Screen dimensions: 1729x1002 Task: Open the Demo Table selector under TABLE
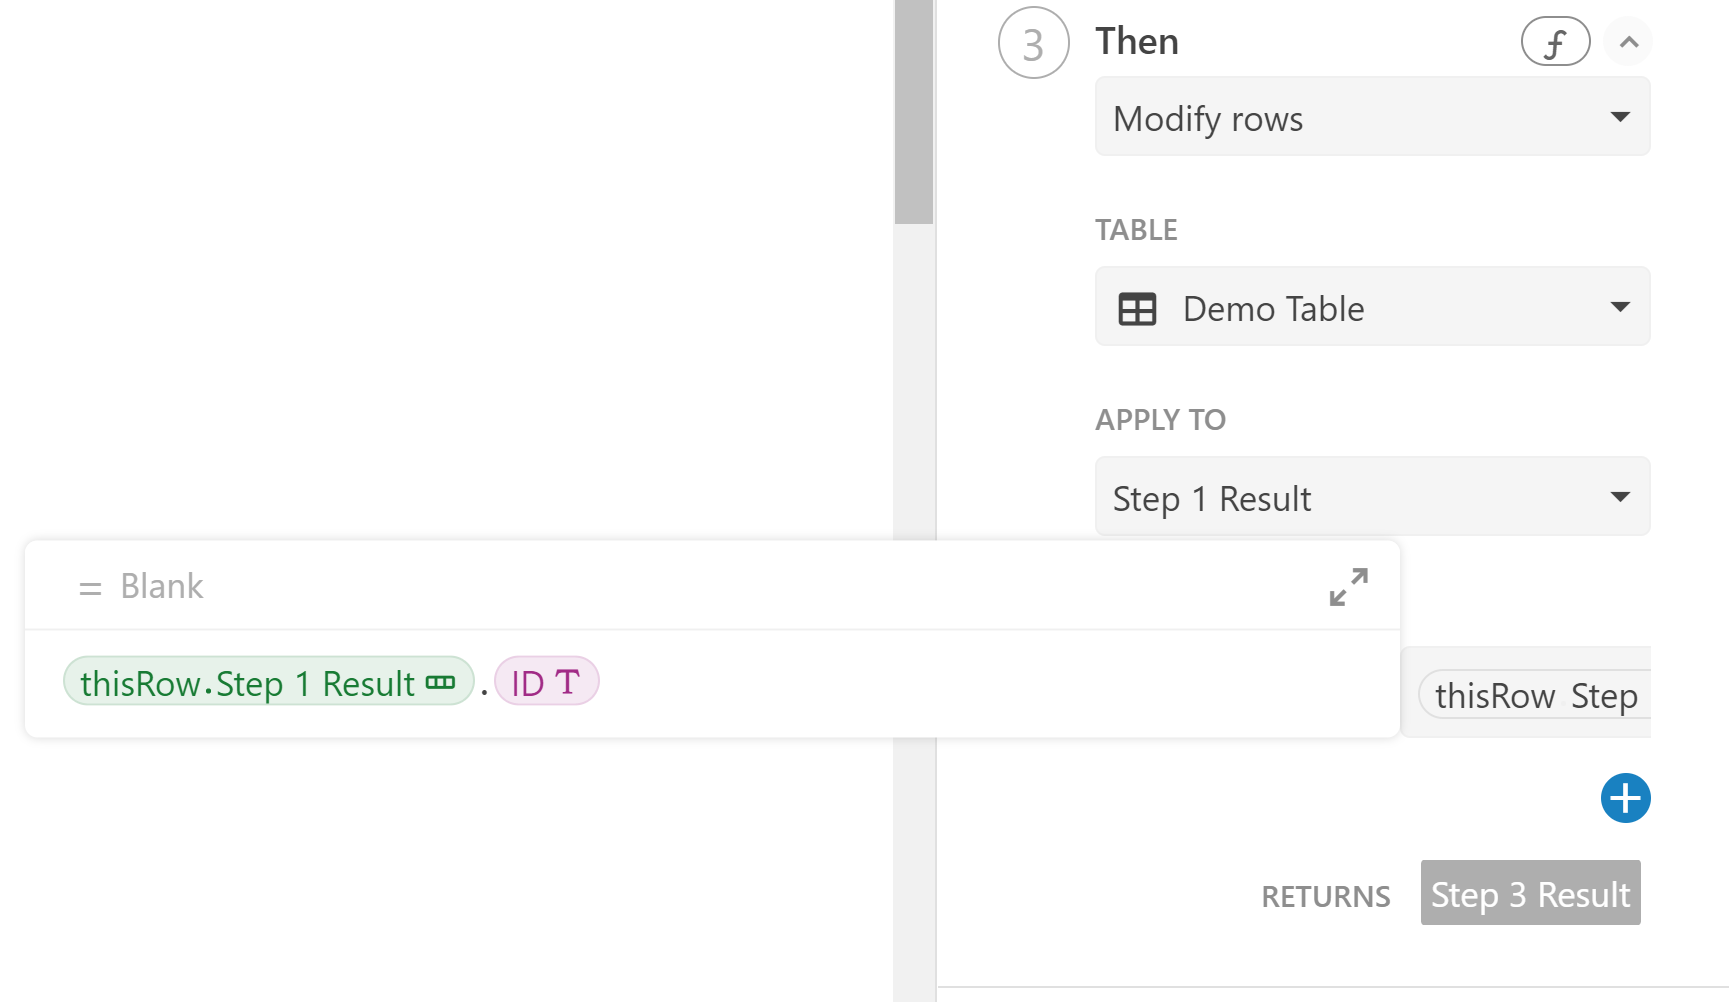pos(1371,307)
